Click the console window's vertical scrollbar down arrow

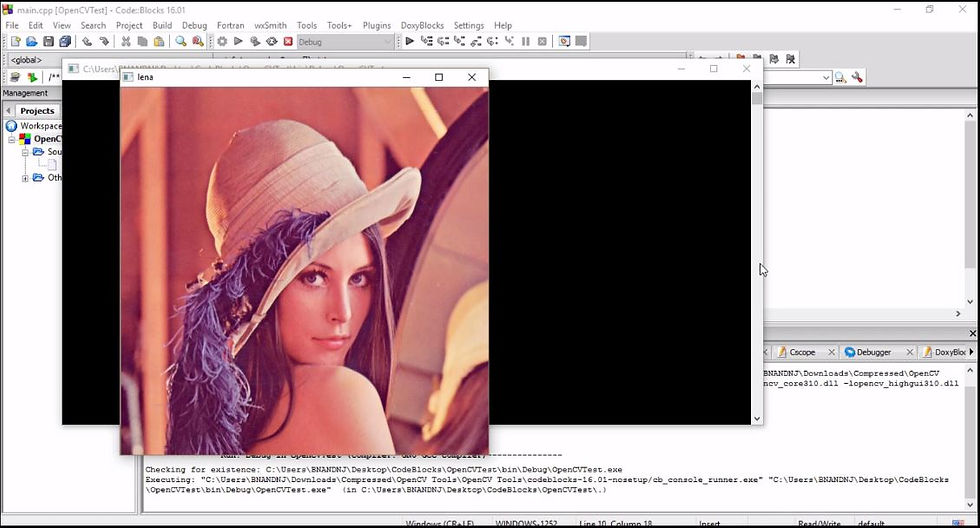click(757, 419)
